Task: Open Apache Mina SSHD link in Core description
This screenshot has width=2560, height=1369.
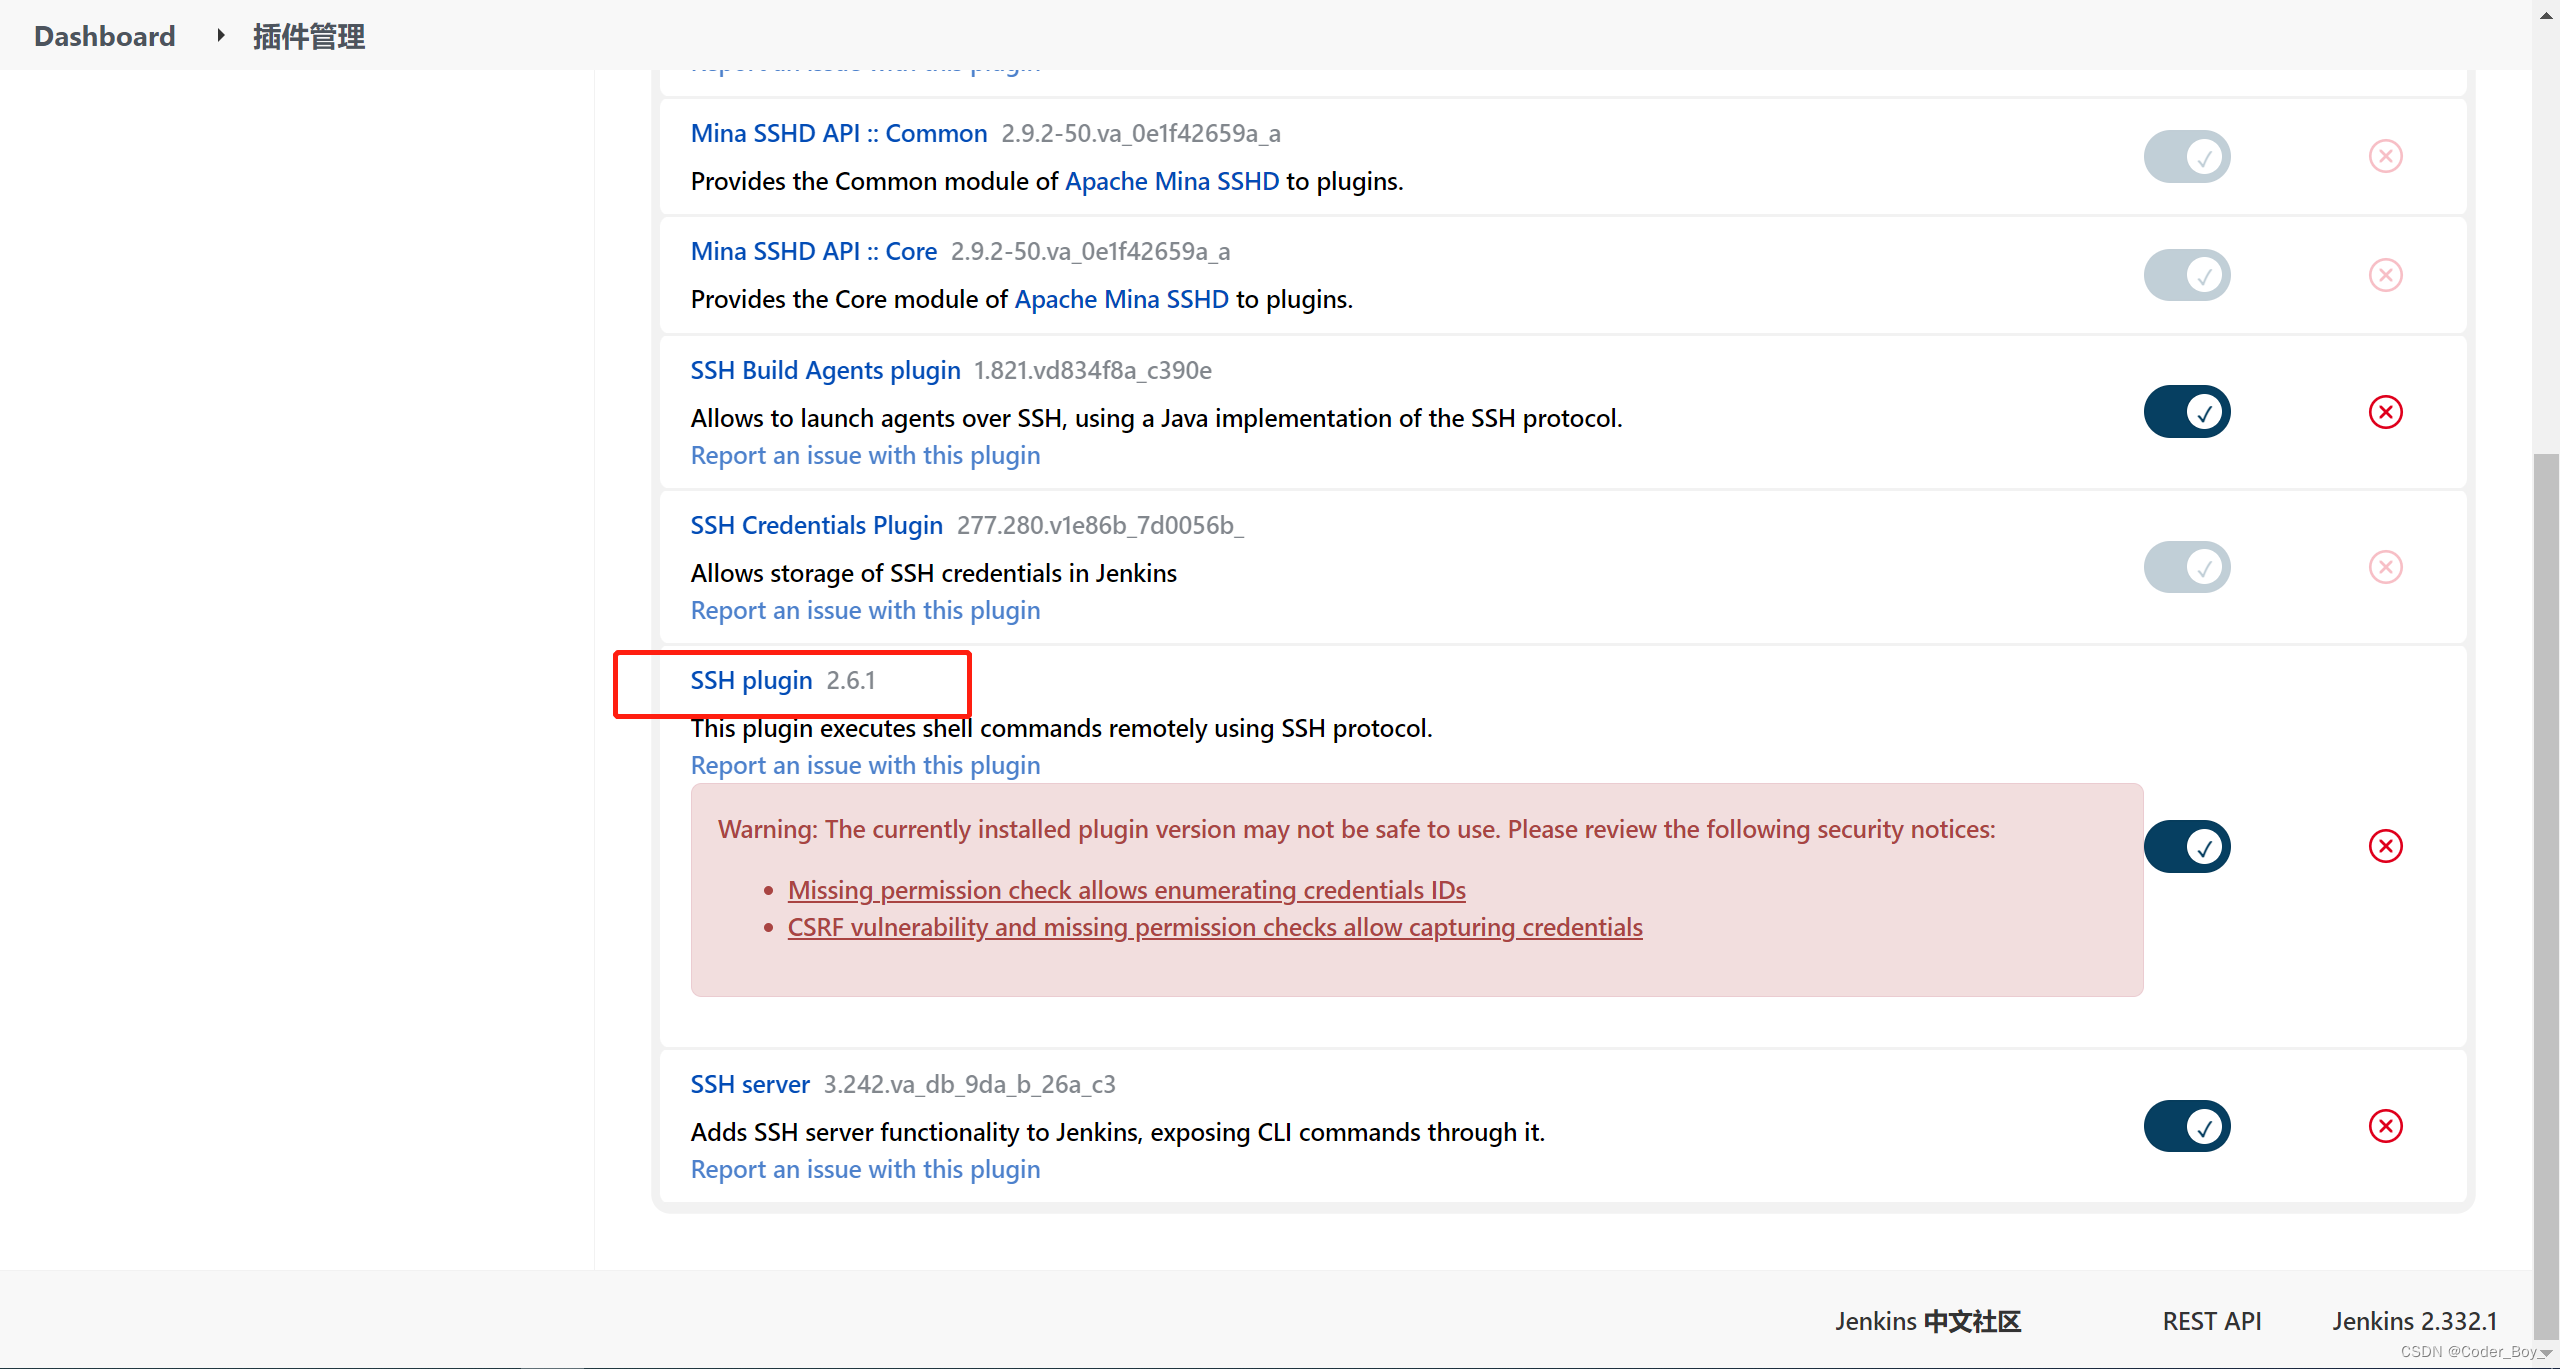Action: click(1122, 299)
